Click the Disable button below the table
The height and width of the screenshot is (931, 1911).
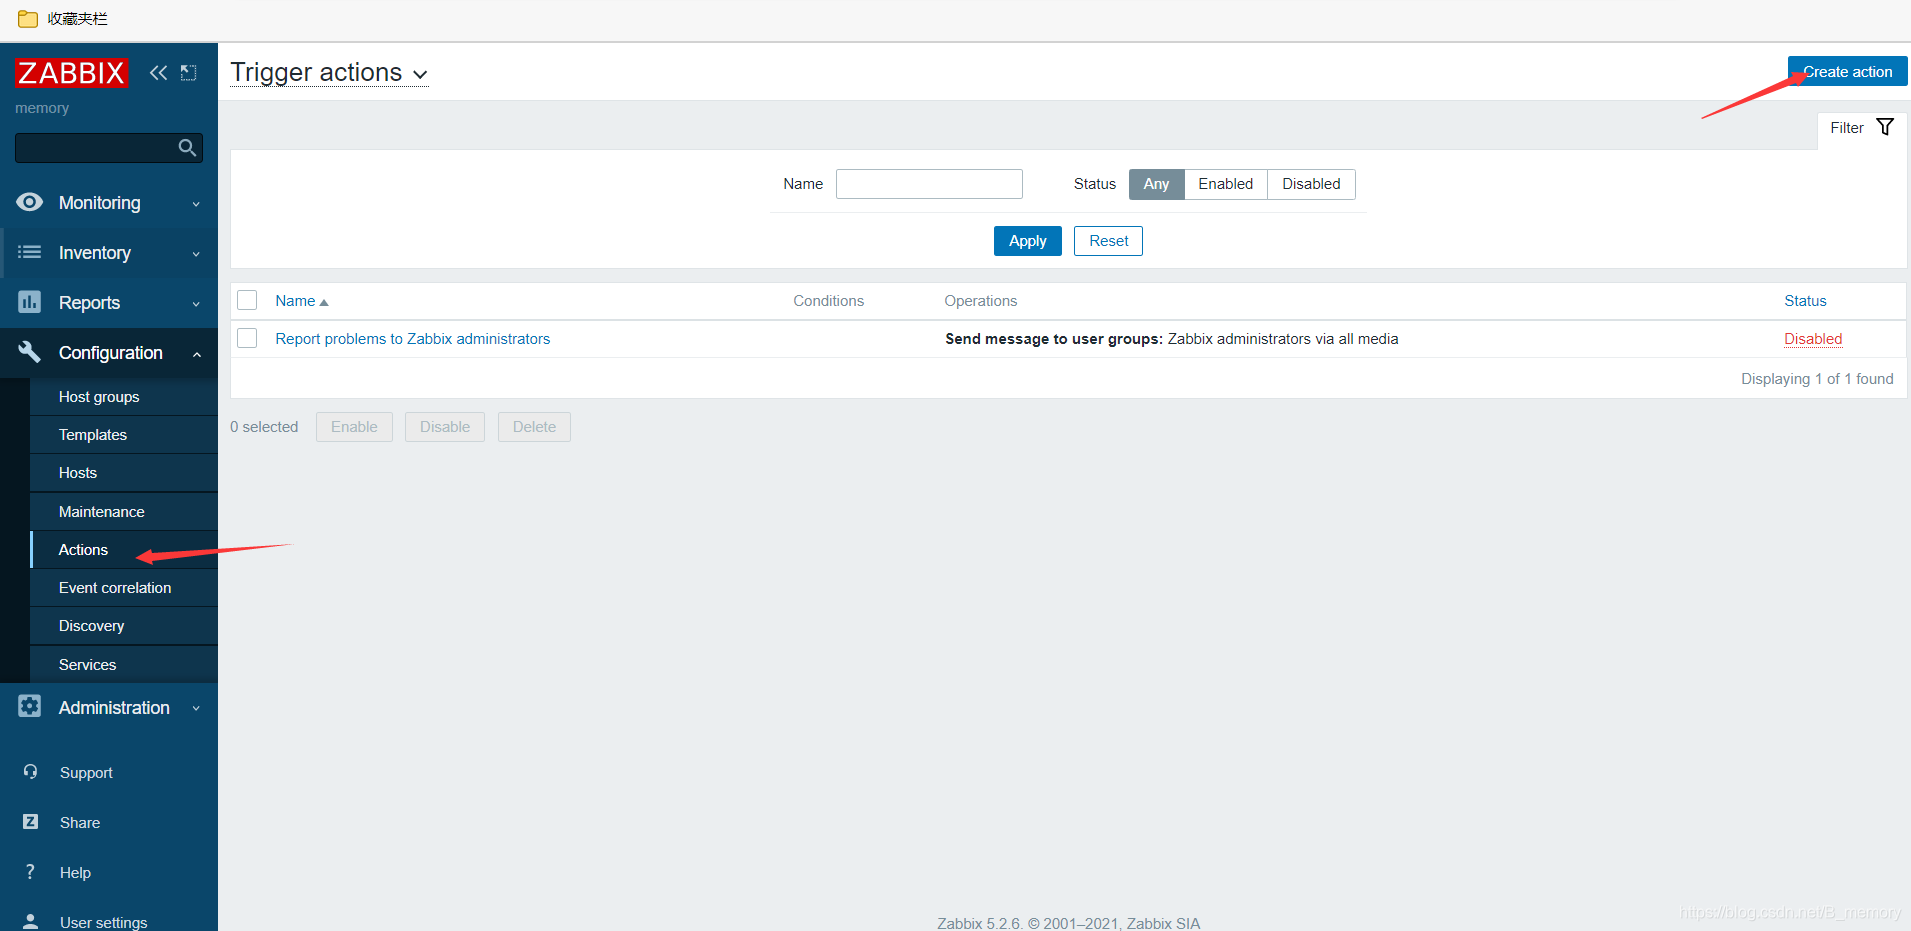(445, 427)
